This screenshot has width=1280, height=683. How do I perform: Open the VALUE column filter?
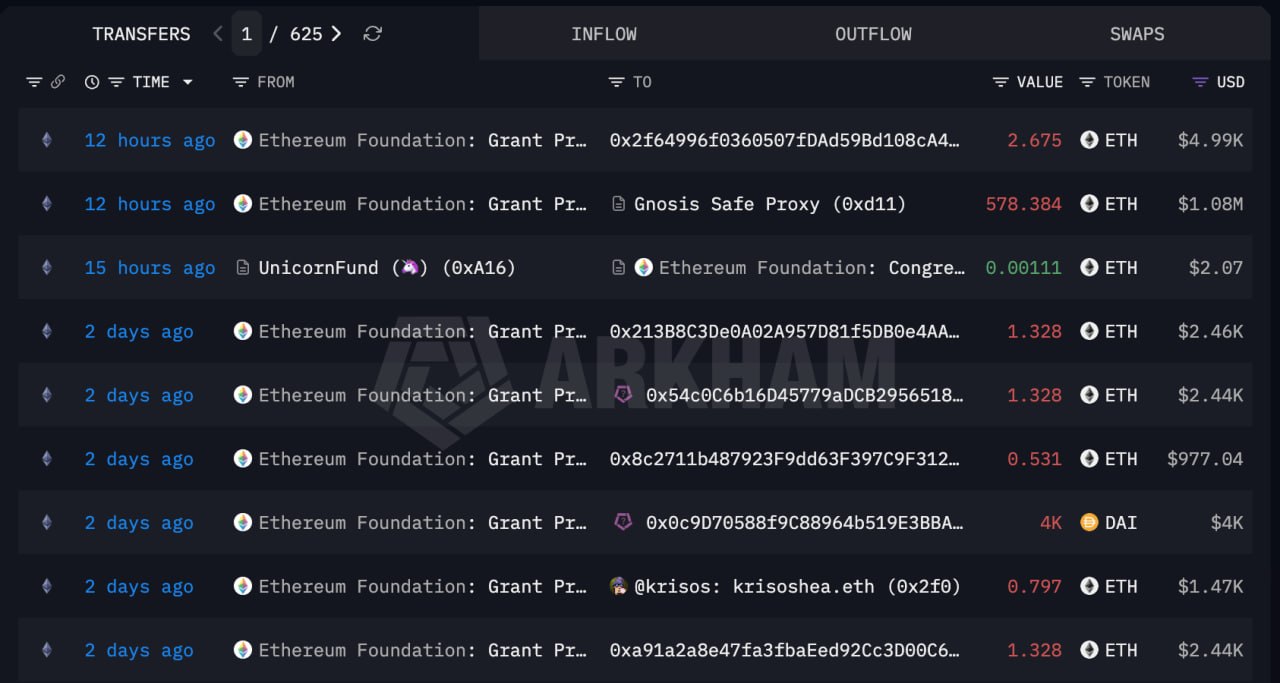[x=1000, y=82]
